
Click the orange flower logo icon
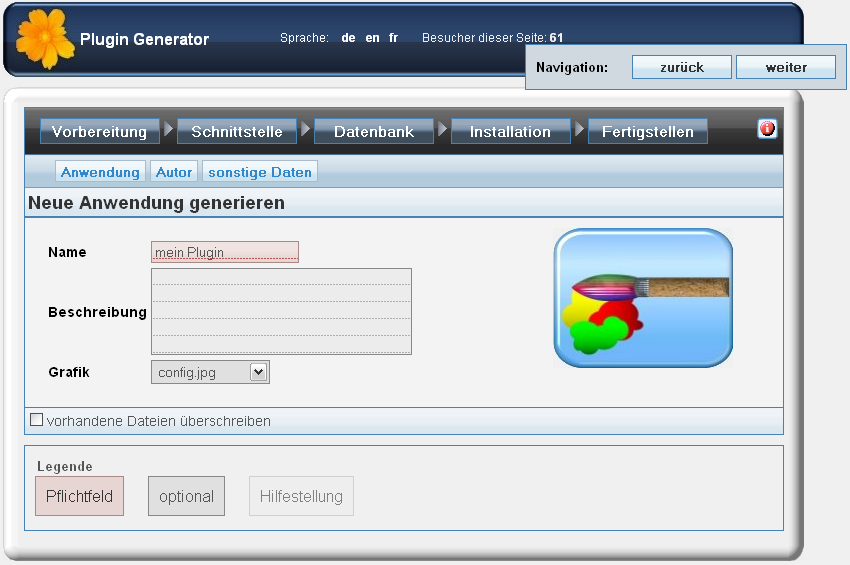point(45,39)
